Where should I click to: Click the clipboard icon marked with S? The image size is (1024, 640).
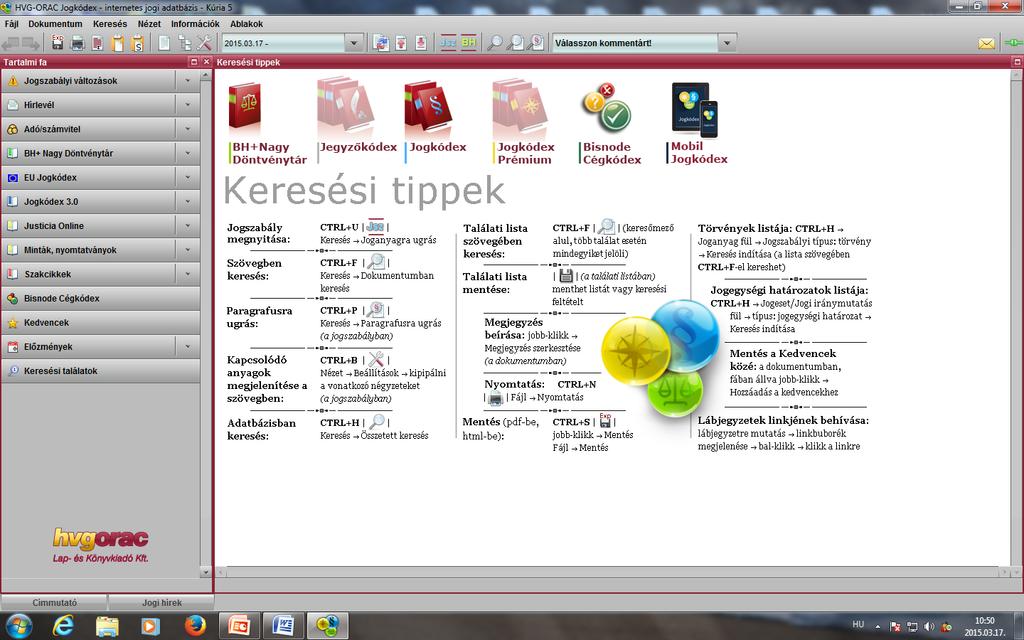point(137,43)
